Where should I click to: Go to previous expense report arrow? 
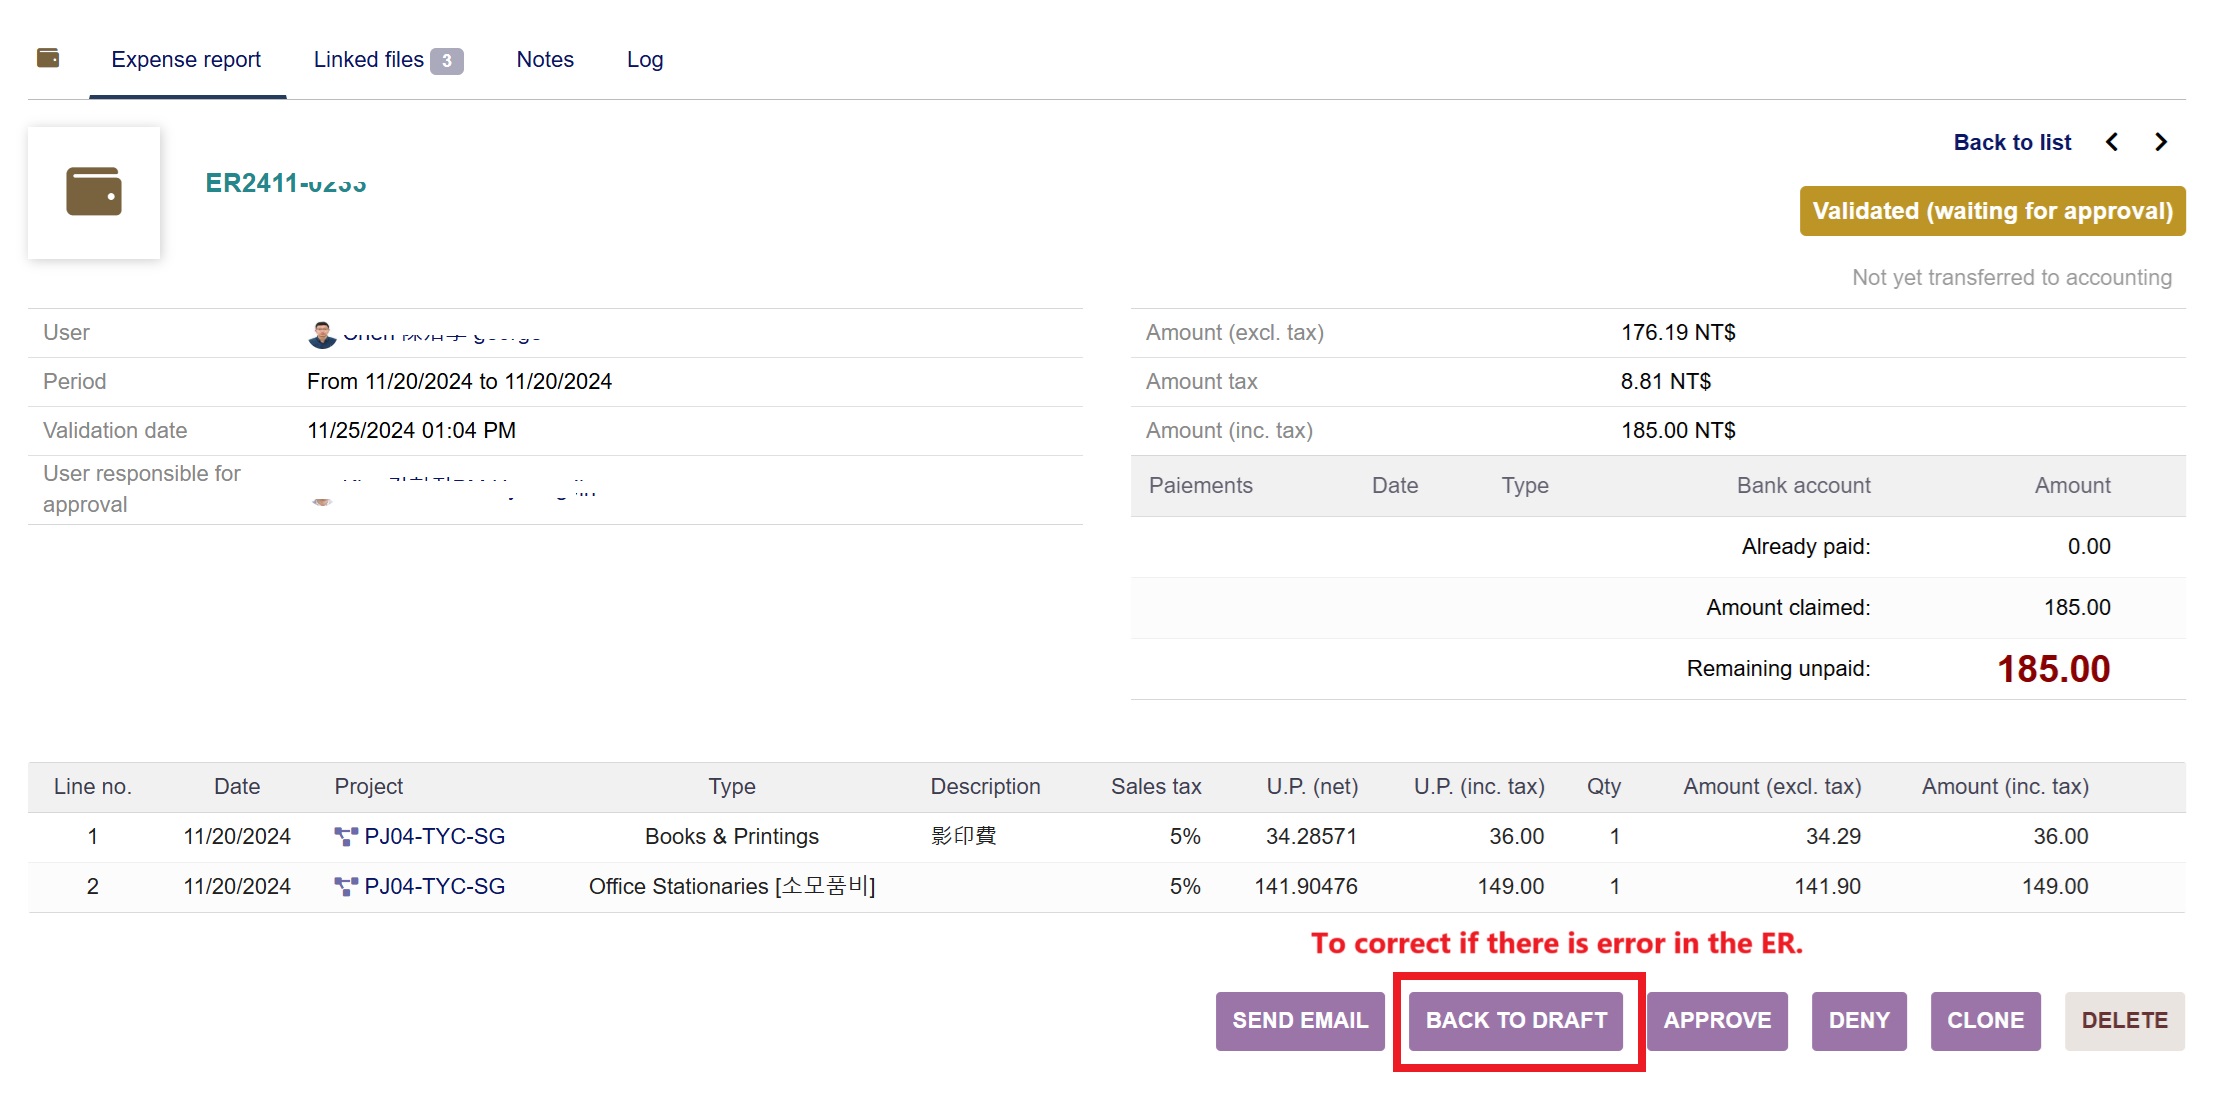pos(2112,142)
